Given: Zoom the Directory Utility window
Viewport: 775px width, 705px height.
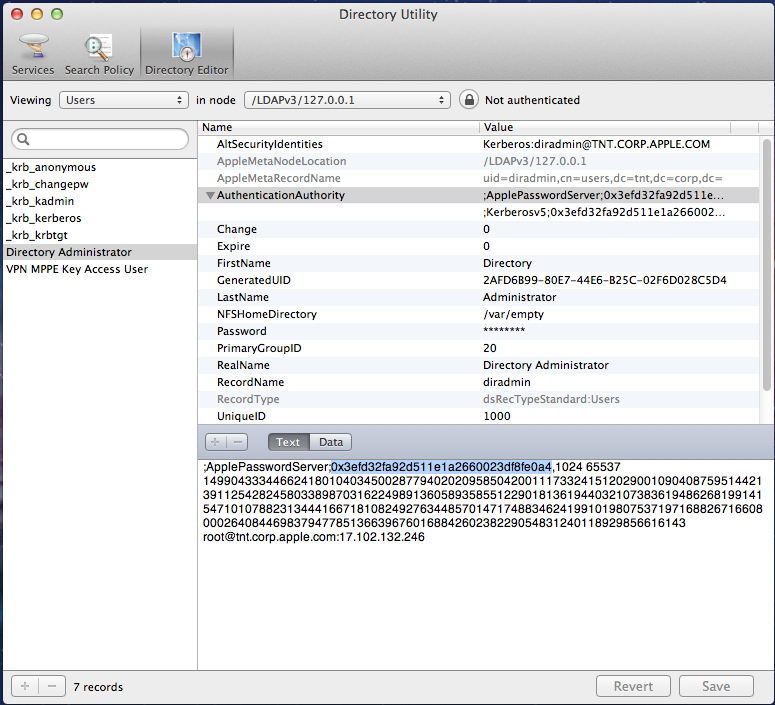Looking at the screenshot, I should (57, 14).
